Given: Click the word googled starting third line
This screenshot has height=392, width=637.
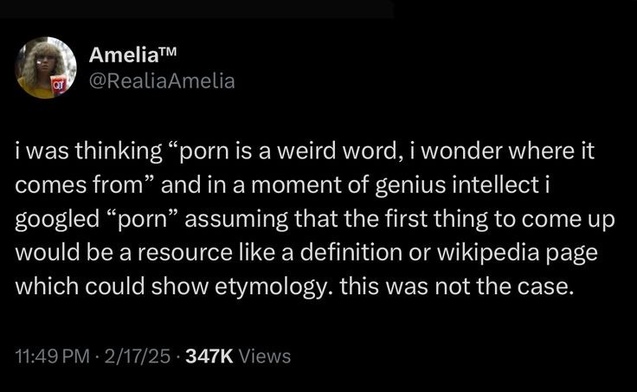Looking at the screenshot, I should tap(57, 219).
